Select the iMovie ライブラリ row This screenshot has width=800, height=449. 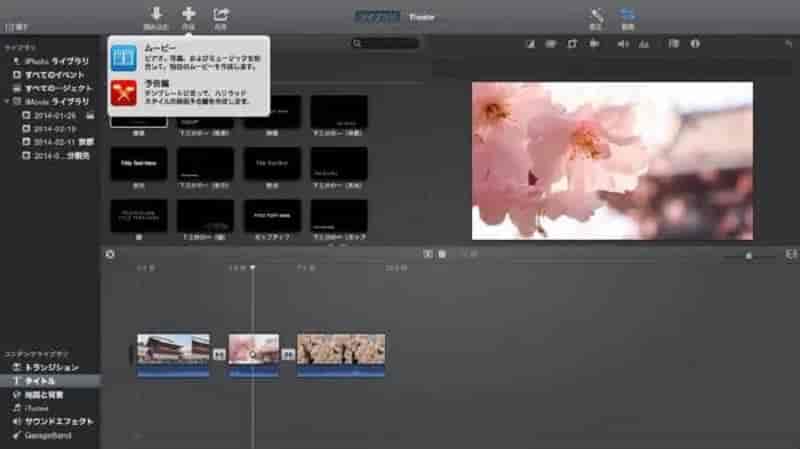(51, 102)
